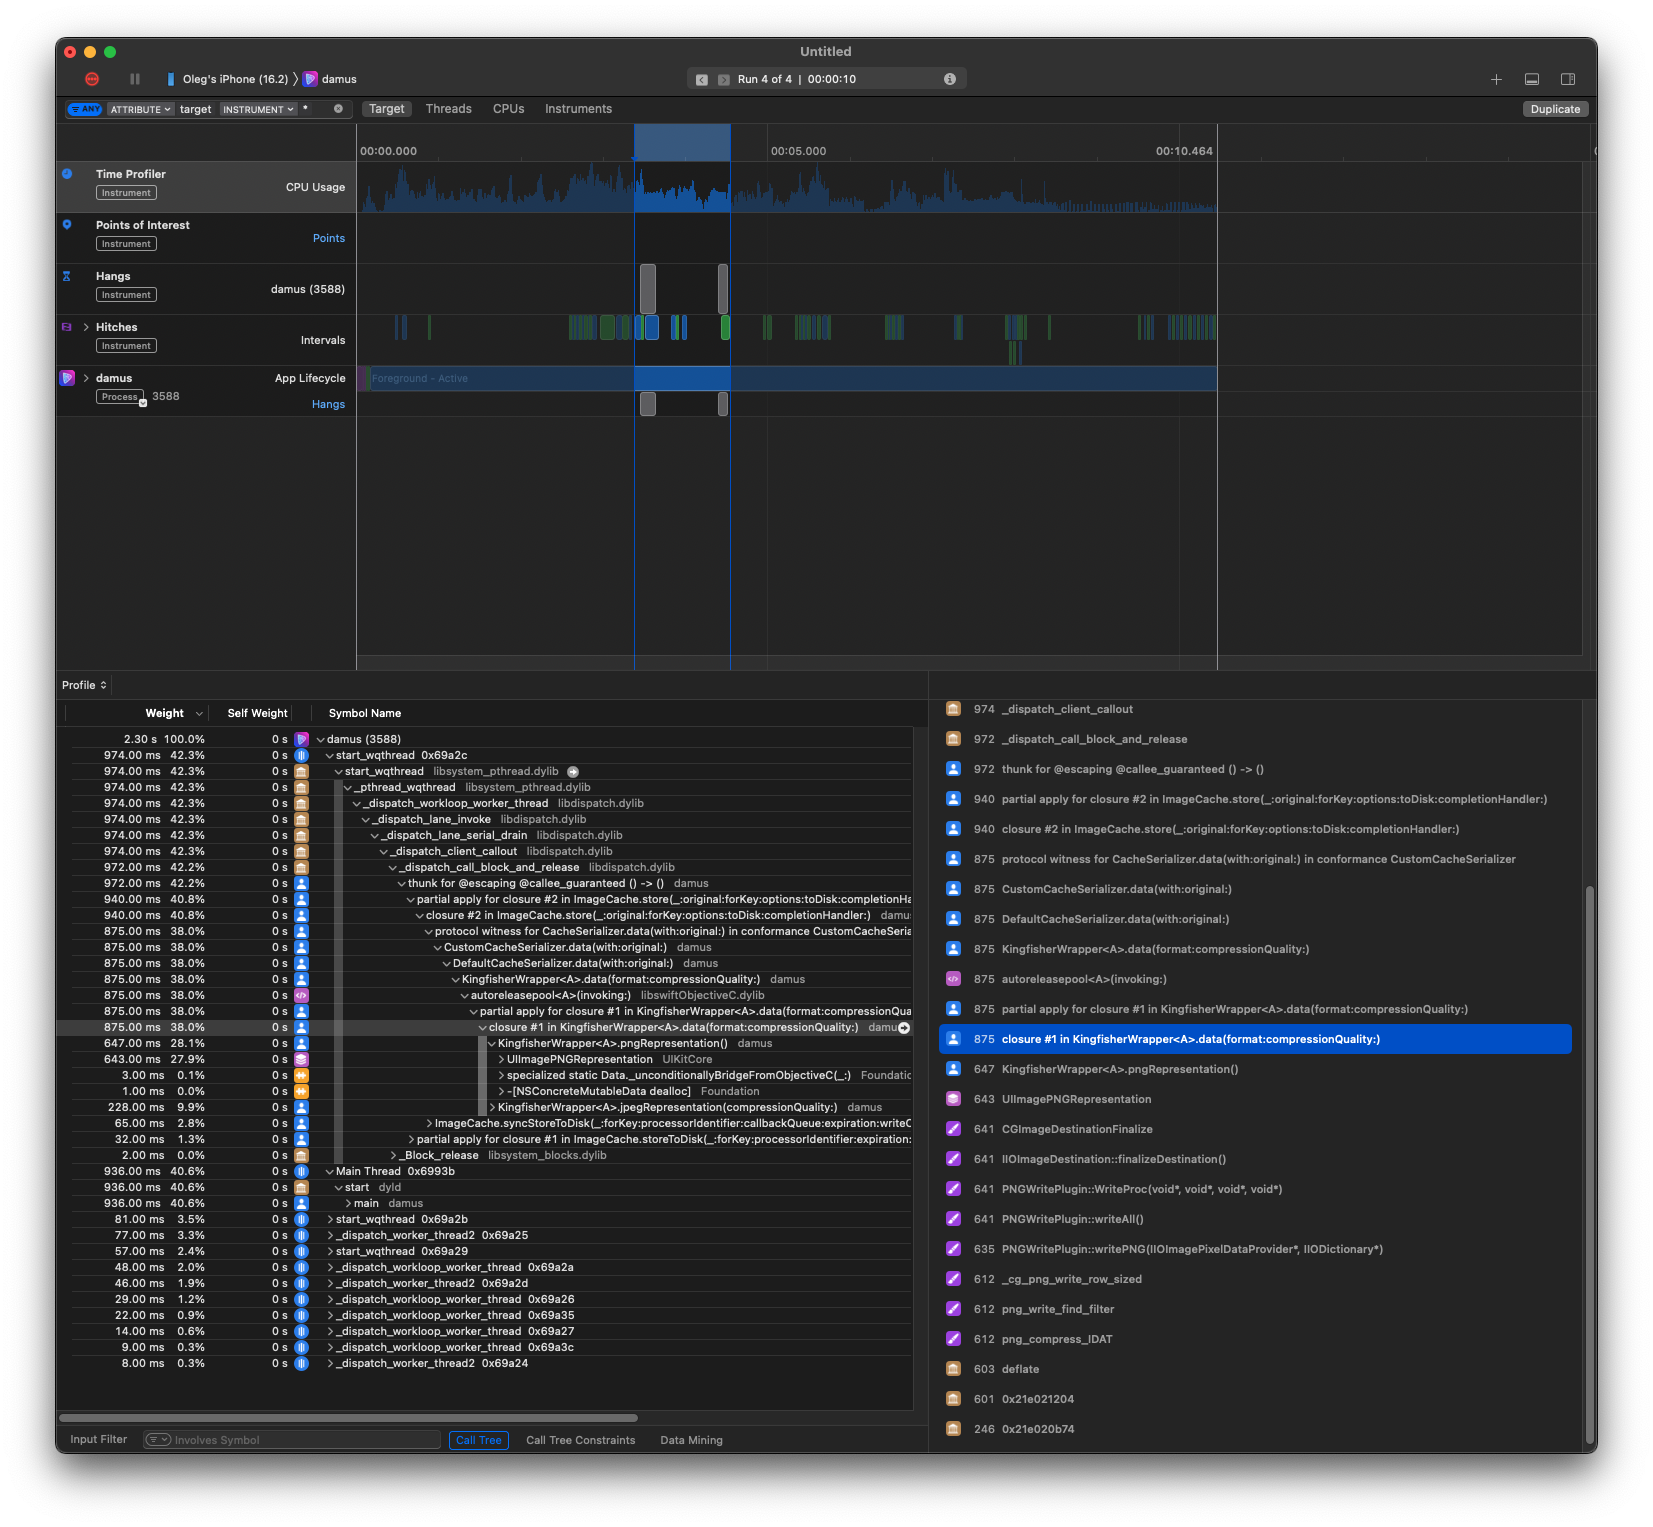Open Call Tree Constraints
1653x1527 pixels.
pyautogui.click(x=580, y=1440)
